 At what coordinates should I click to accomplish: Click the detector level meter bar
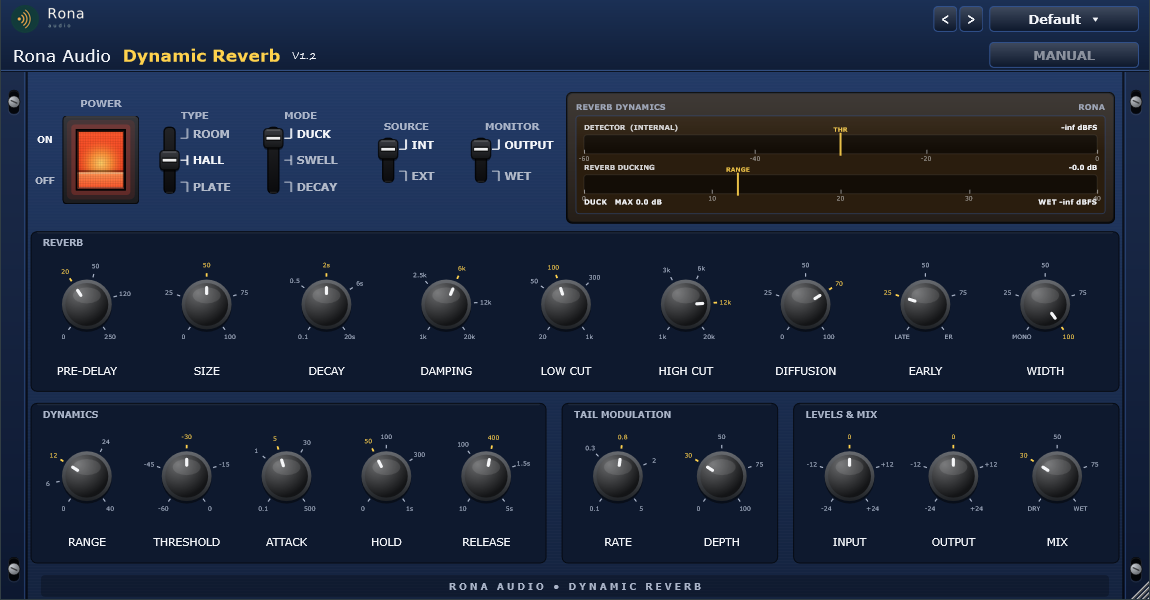840,144
